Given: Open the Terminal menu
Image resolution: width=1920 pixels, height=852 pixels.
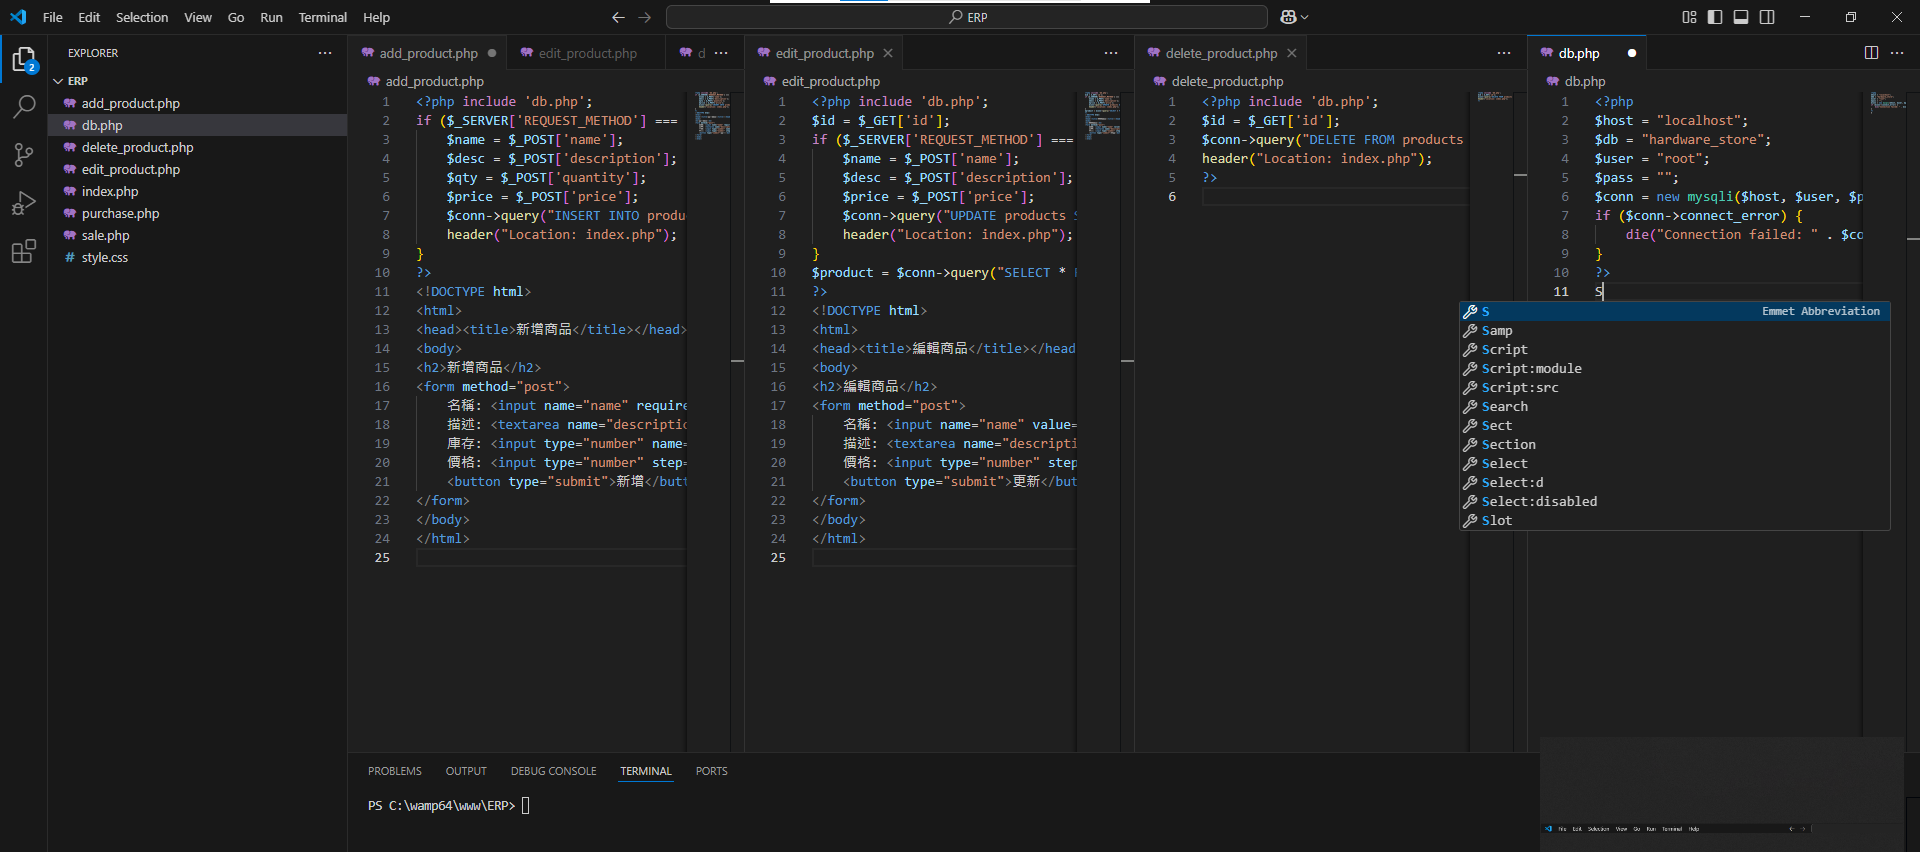Looking at the screenshot, I should click(322, 17).
